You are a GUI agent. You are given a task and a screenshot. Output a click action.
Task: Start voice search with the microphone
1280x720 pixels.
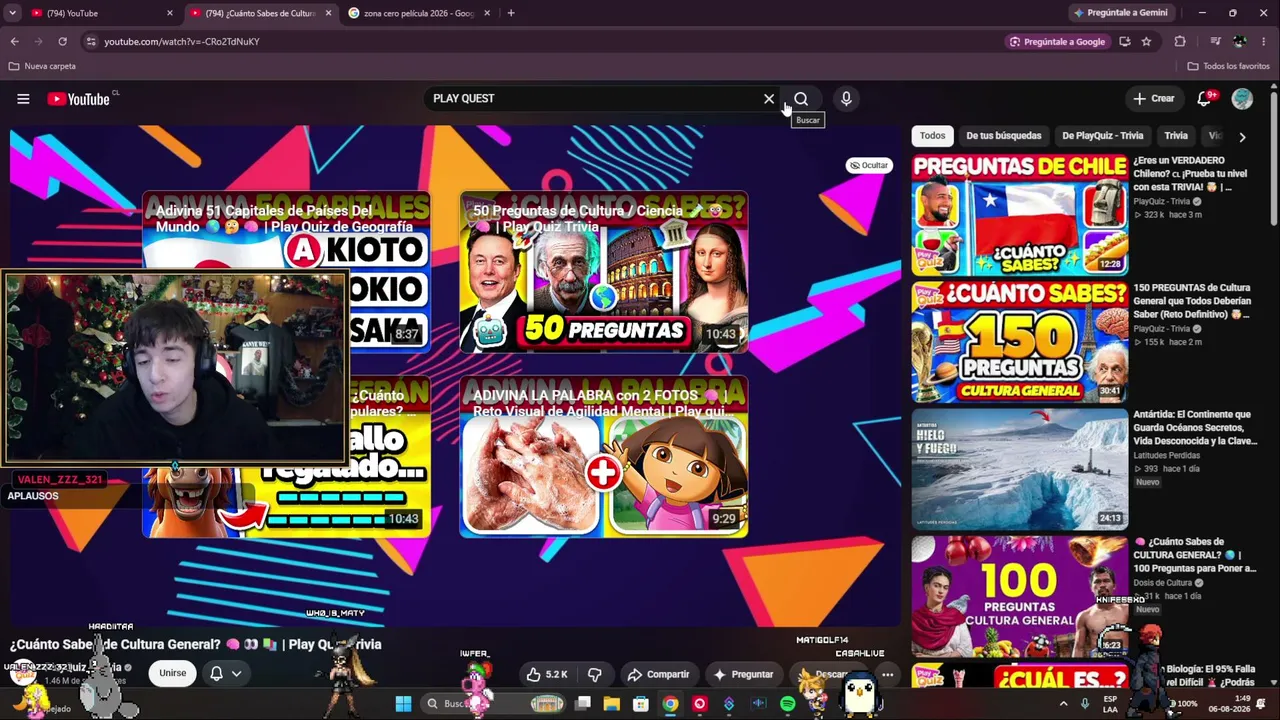(846, 98)
